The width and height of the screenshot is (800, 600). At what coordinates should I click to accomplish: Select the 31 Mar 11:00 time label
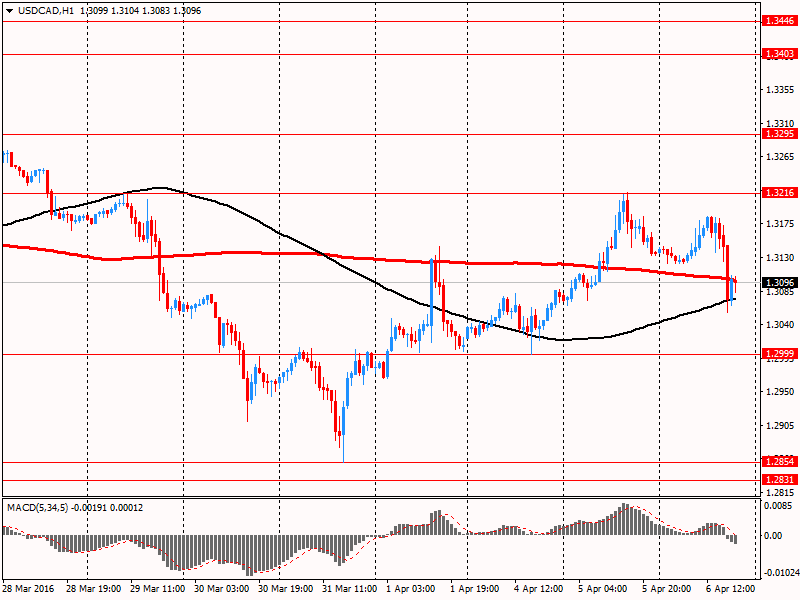coord(350,589)
